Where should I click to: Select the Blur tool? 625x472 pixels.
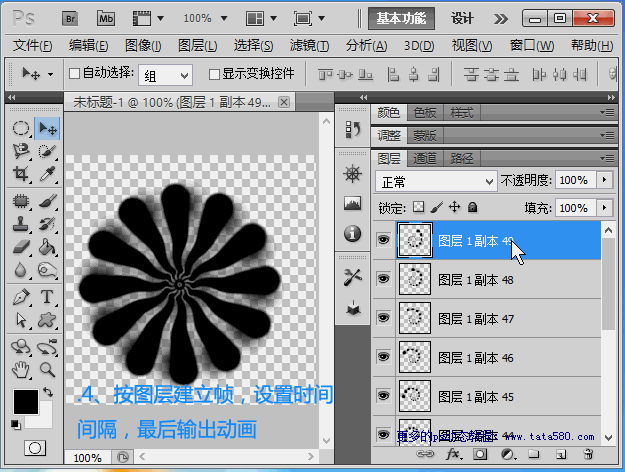pos(21,270)
